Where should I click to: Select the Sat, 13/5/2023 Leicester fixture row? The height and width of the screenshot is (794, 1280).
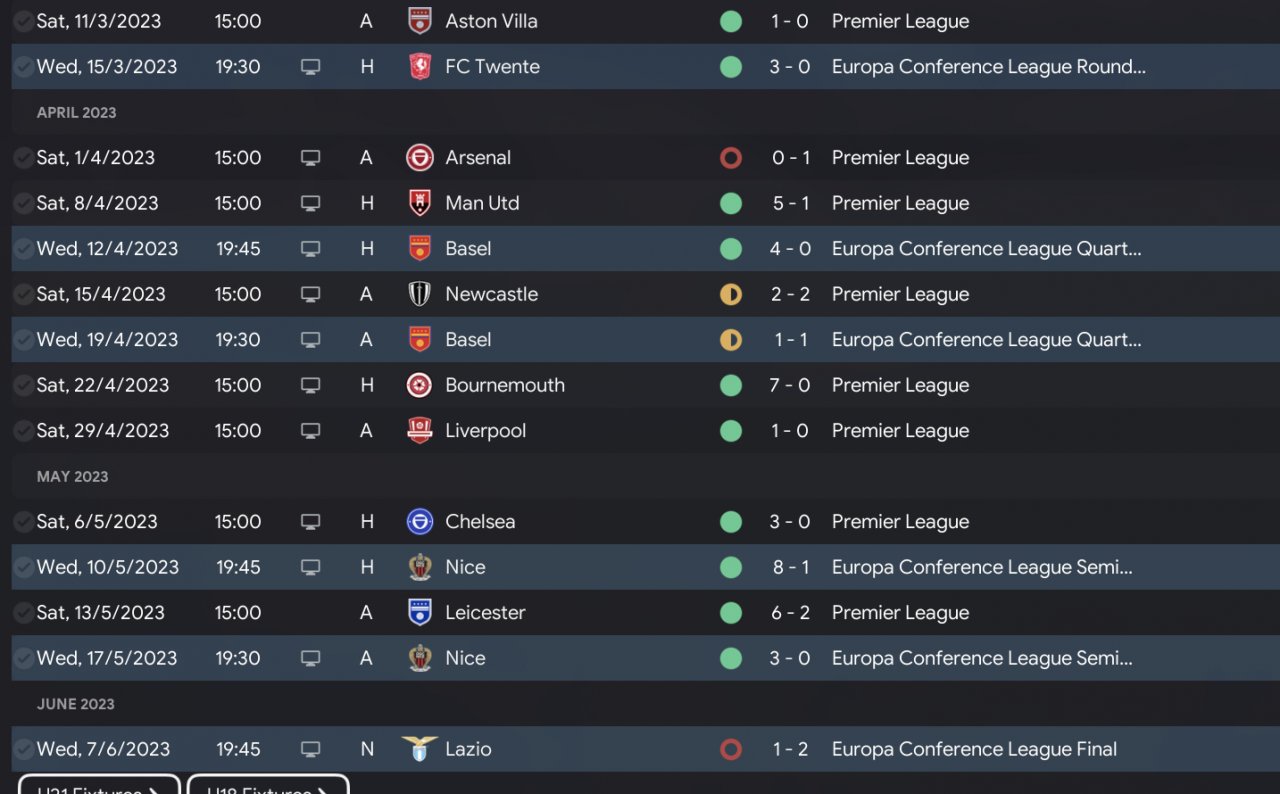click(600, 613)
